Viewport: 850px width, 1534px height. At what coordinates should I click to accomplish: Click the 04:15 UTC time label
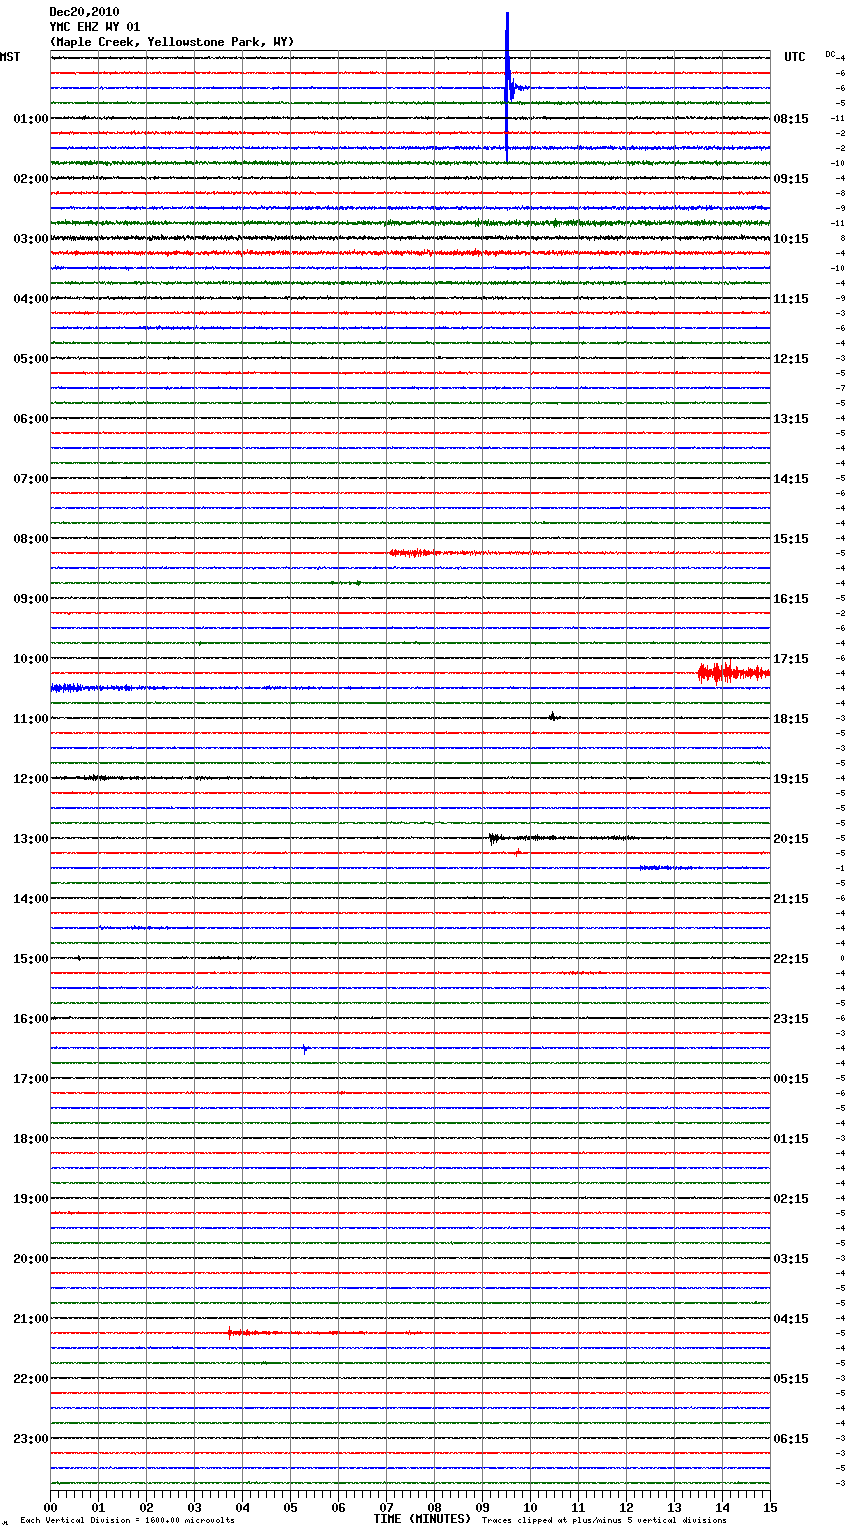[791, 1319]
